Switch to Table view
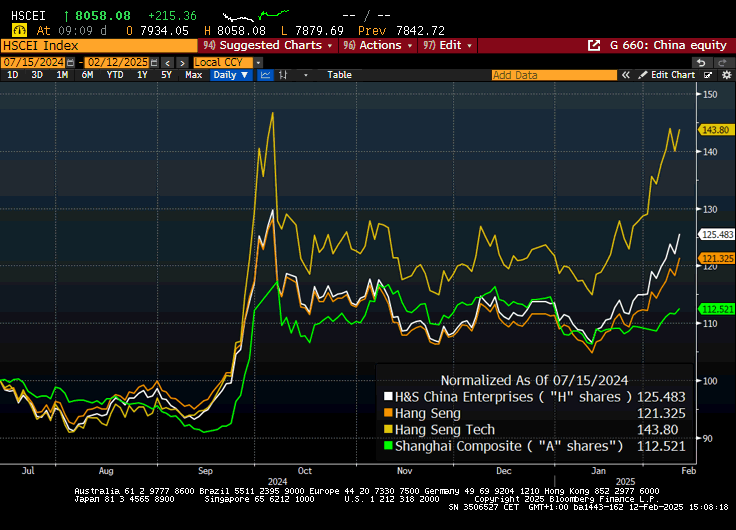The image size is (736, 530). coord(339,75)
